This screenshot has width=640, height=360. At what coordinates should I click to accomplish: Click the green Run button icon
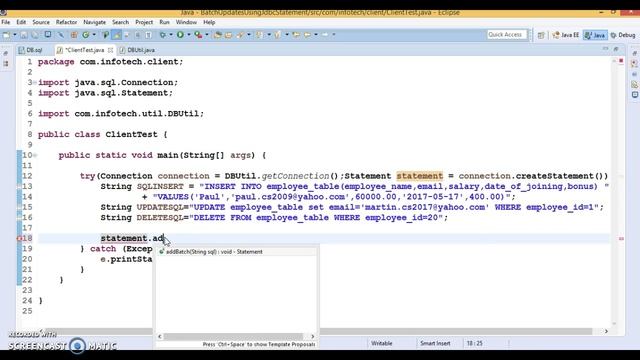(180, 35)
